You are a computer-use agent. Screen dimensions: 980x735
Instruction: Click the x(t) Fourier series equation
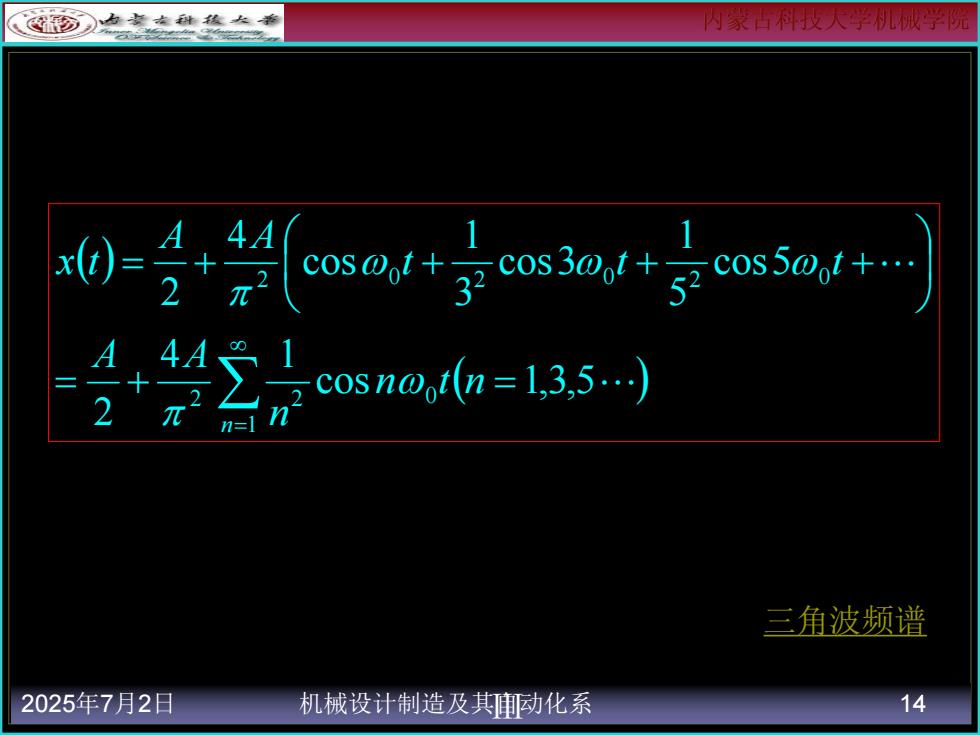[x=494, y=263]
